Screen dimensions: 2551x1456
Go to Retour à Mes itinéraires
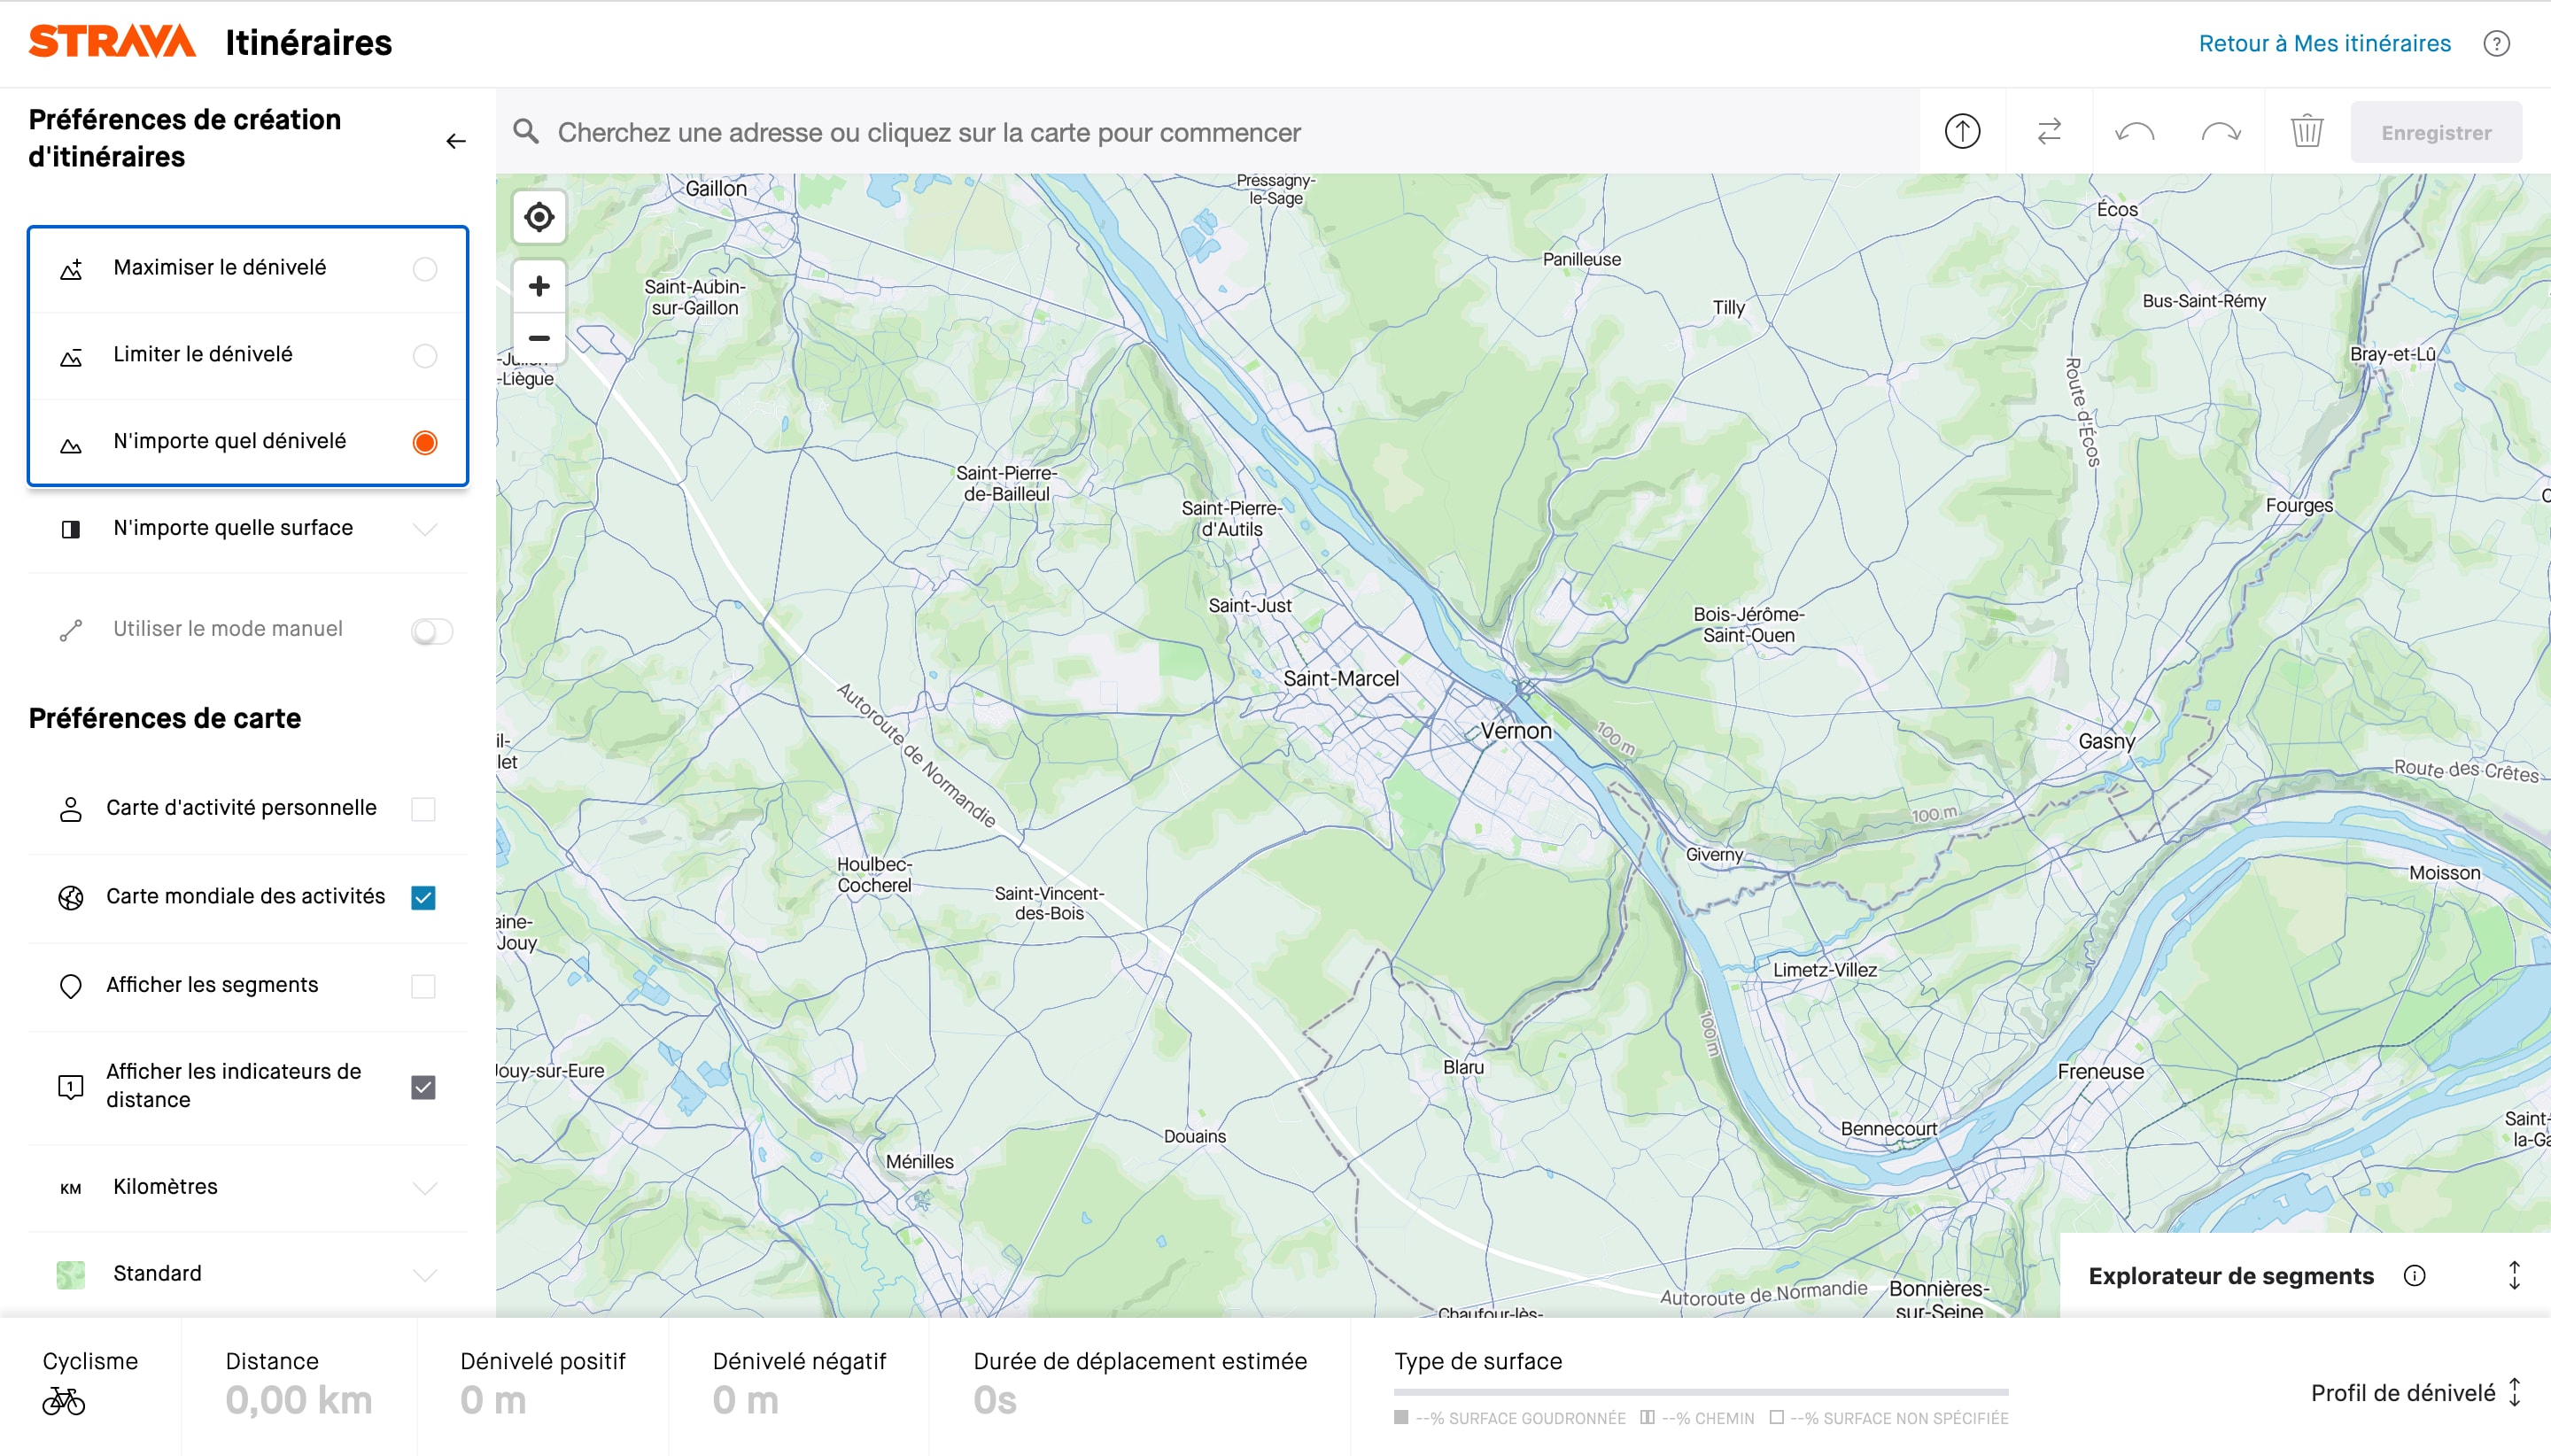click(x=2324, y=44)
